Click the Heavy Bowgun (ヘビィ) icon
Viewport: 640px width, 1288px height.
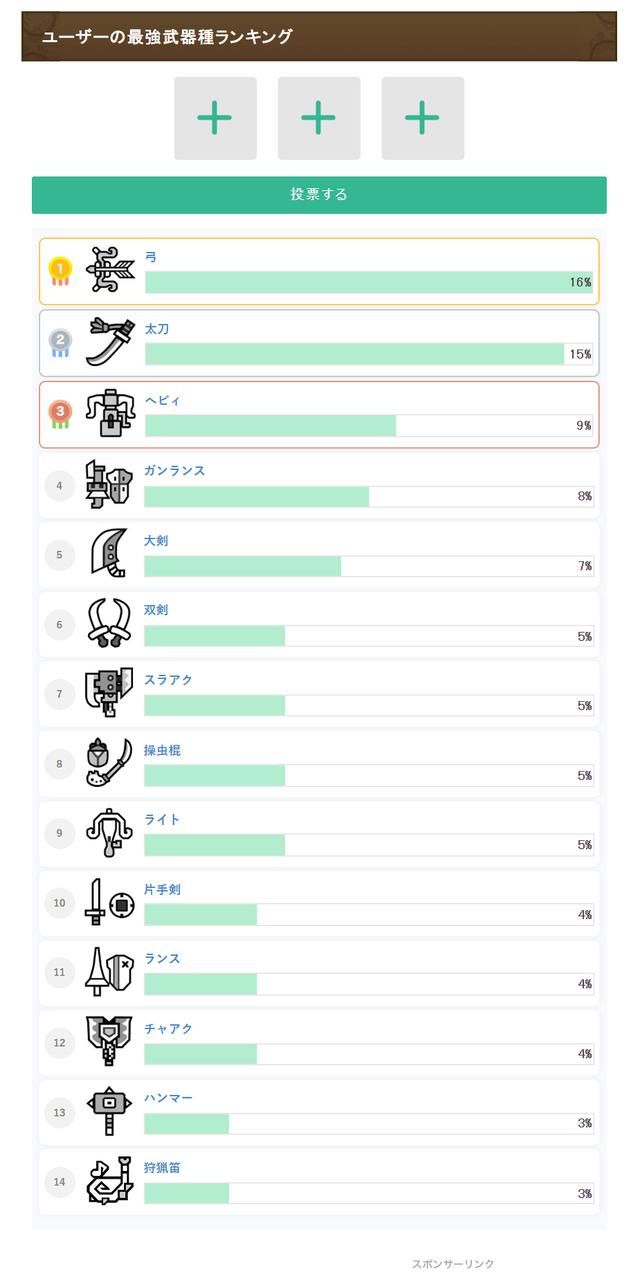(x=109, y=414)
